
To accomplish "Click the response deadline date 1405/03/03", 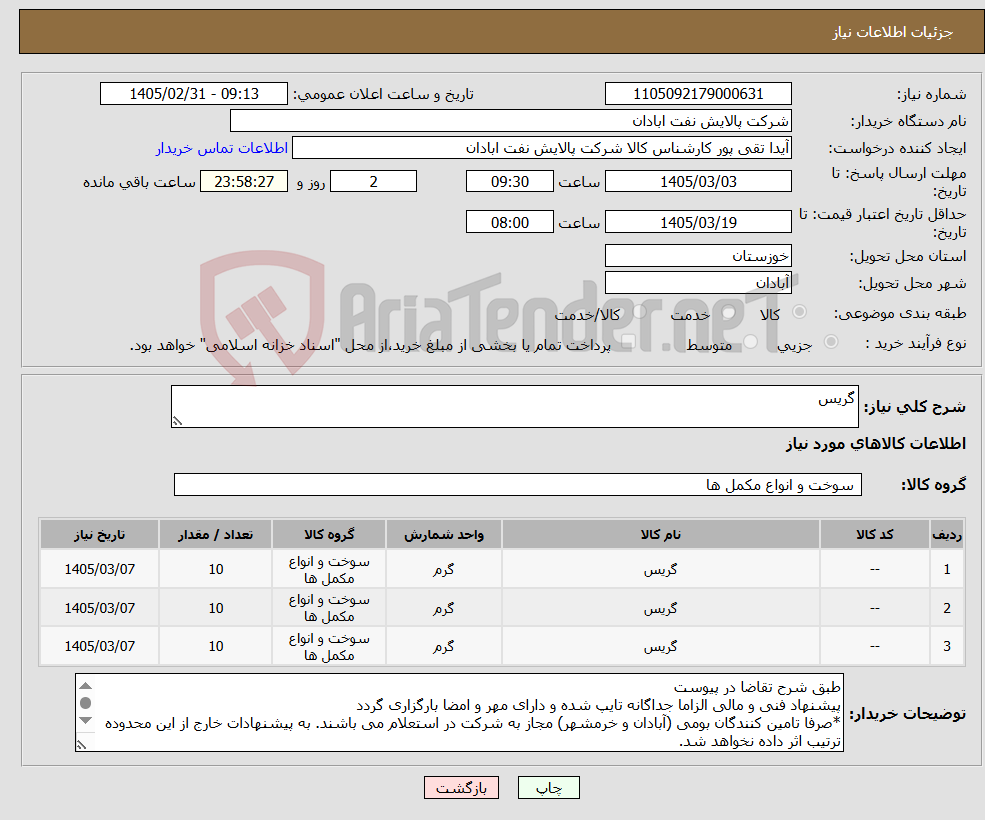I will (698, 182).
